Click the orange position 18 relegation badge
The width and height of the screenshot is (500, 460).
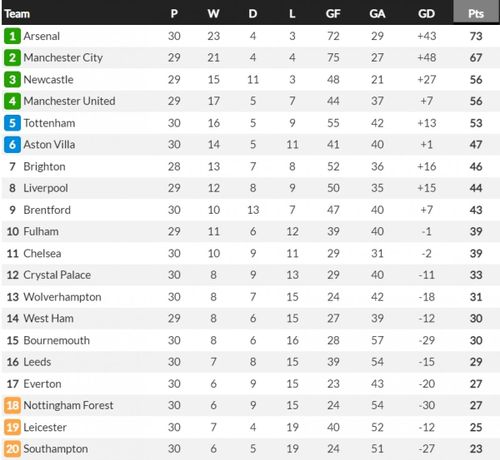(x=12, y=405)
